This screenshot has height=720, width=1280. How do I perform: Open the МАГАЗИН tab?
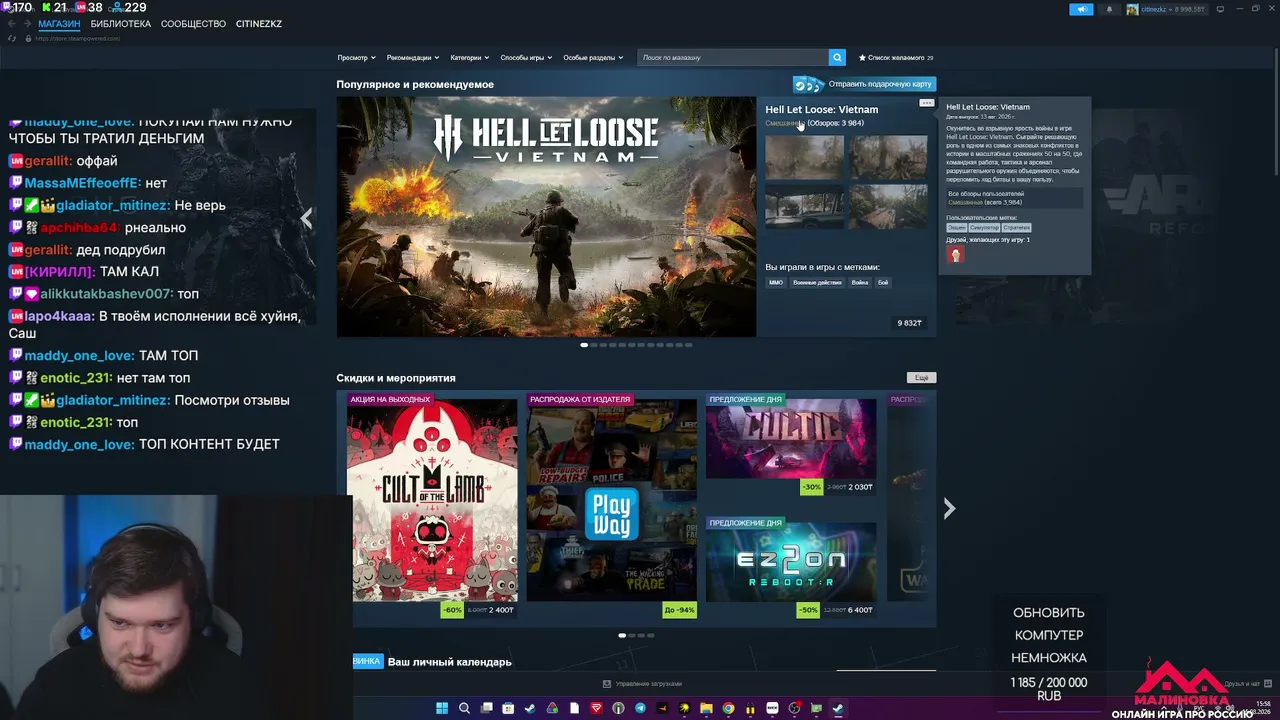59,24
